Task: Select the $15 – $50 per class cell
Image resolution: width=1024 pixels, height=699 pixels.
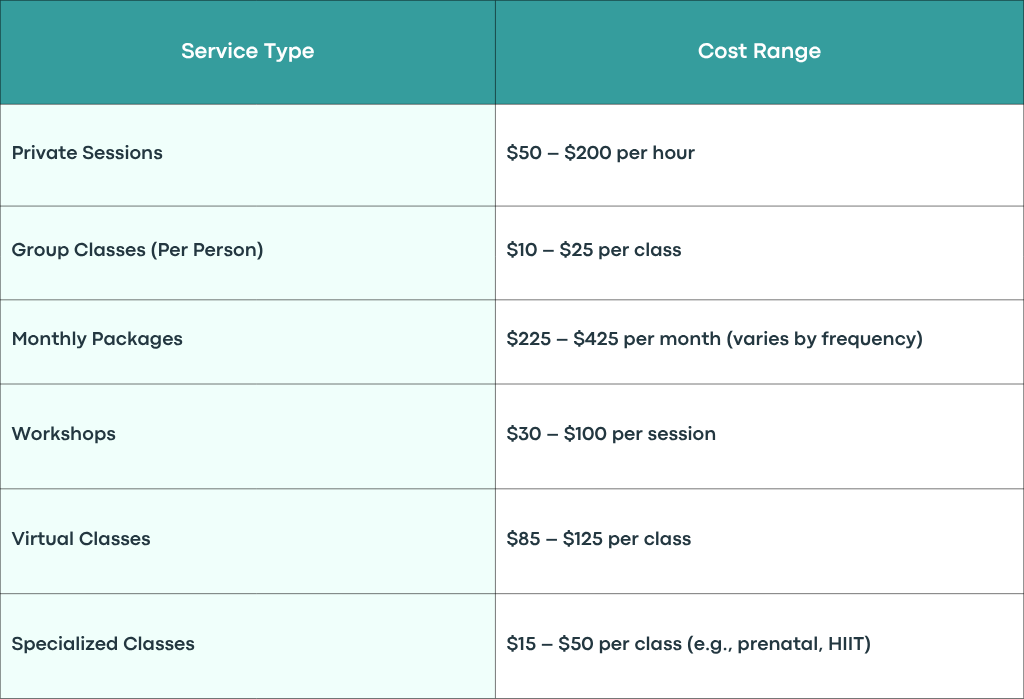Action: pos(760,646)
